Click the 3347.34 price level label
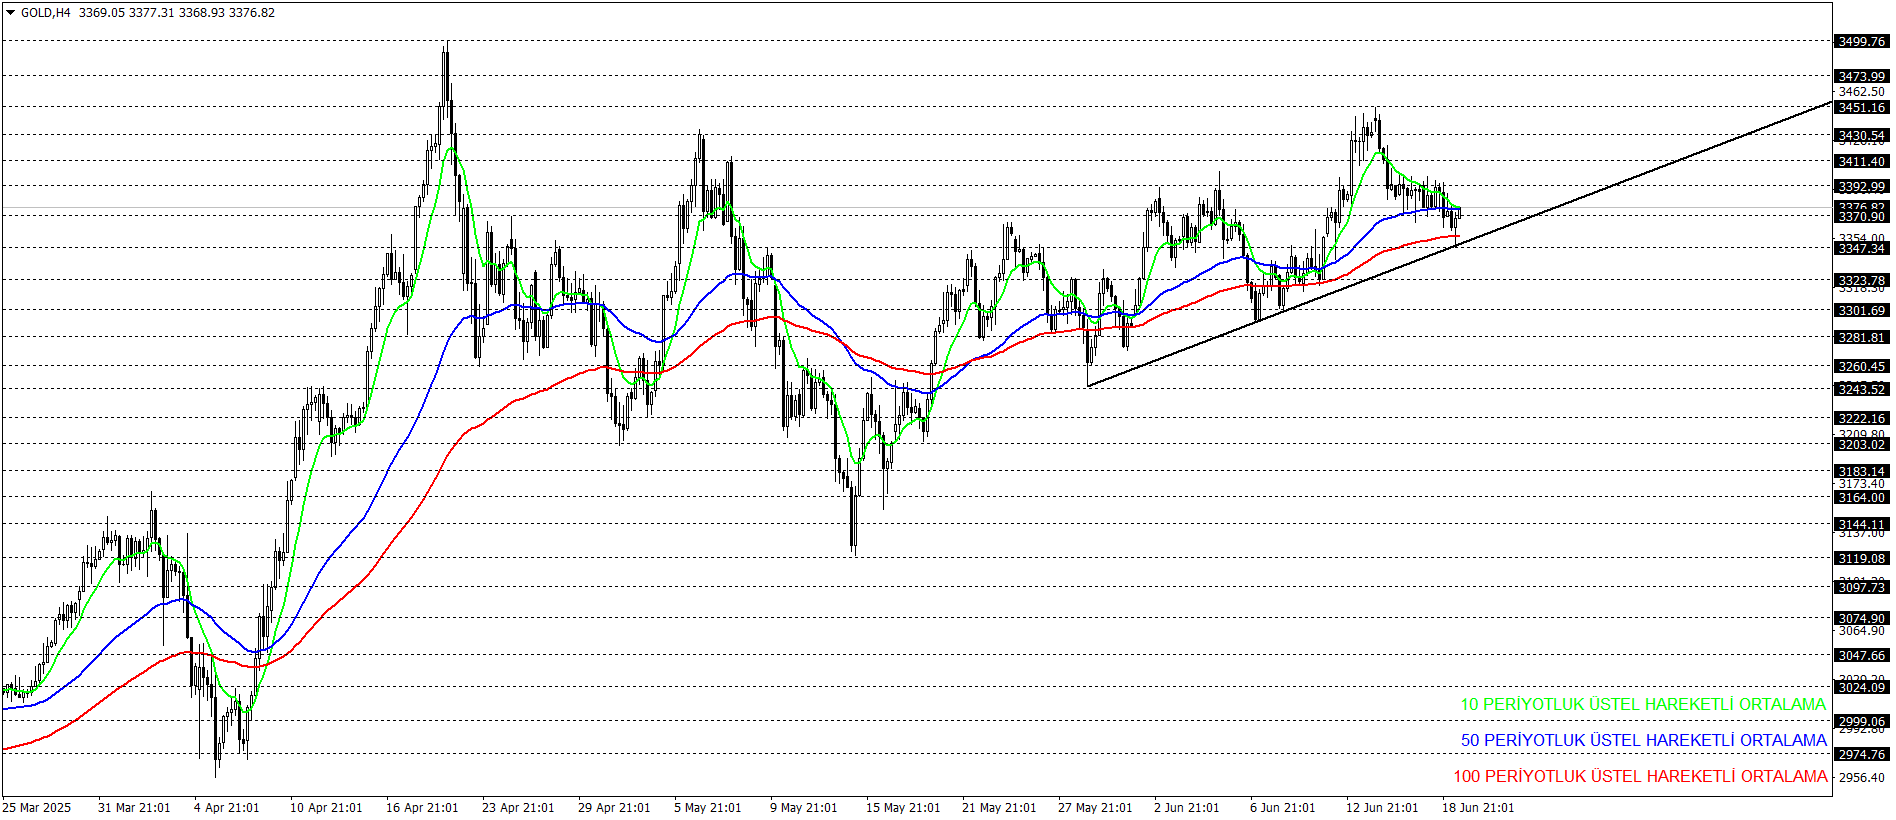 1862,248
